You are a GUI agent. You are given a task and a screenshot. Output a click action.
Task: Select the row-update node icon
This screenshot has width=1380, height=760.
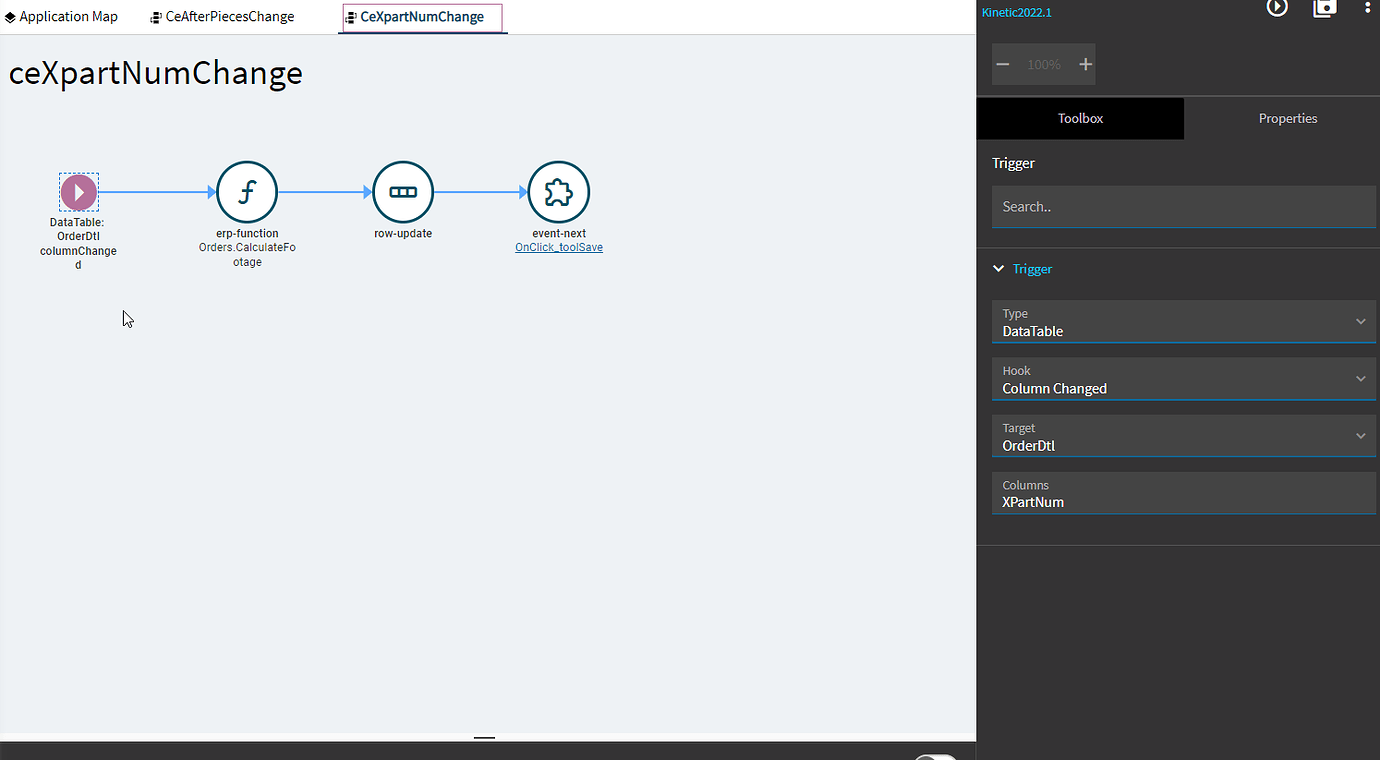coord(403,192)
